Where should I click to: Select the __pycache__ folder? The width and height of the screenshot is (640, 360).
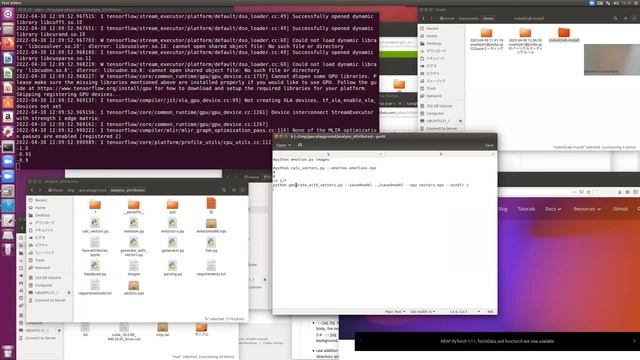click(133, 204)
